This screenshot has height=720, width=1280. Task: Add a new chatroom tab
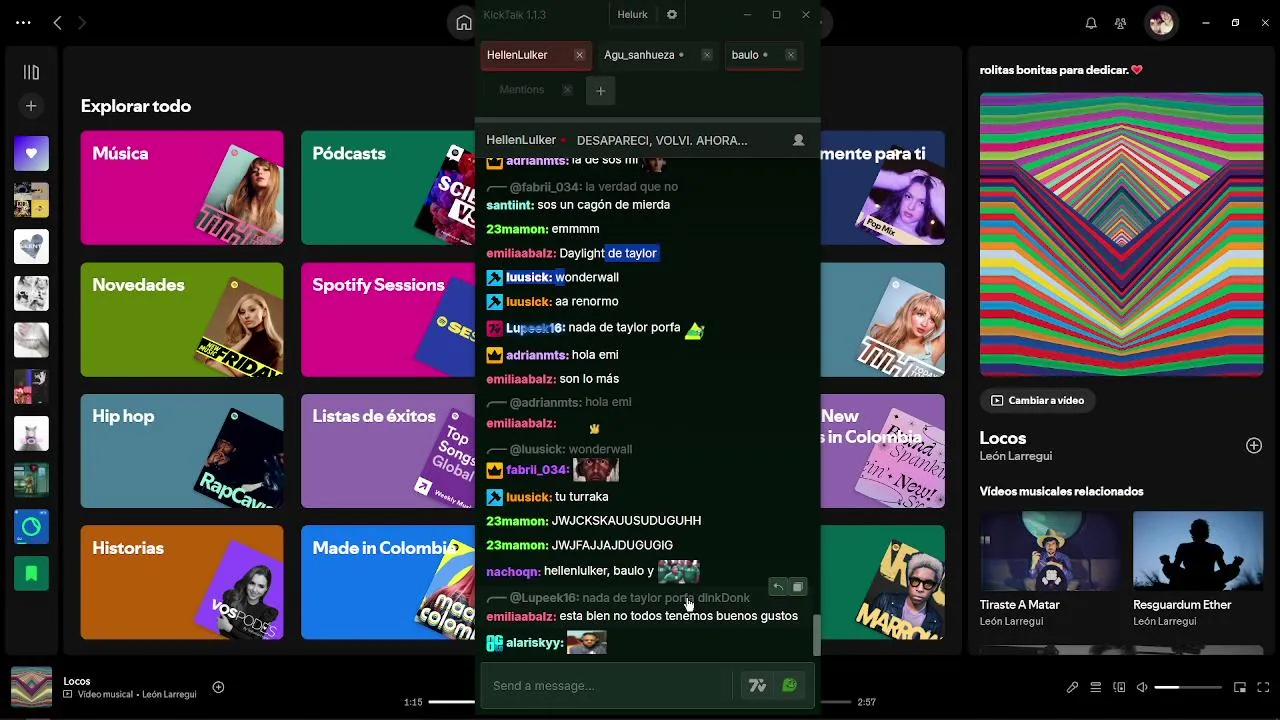[x=600, y=91]
